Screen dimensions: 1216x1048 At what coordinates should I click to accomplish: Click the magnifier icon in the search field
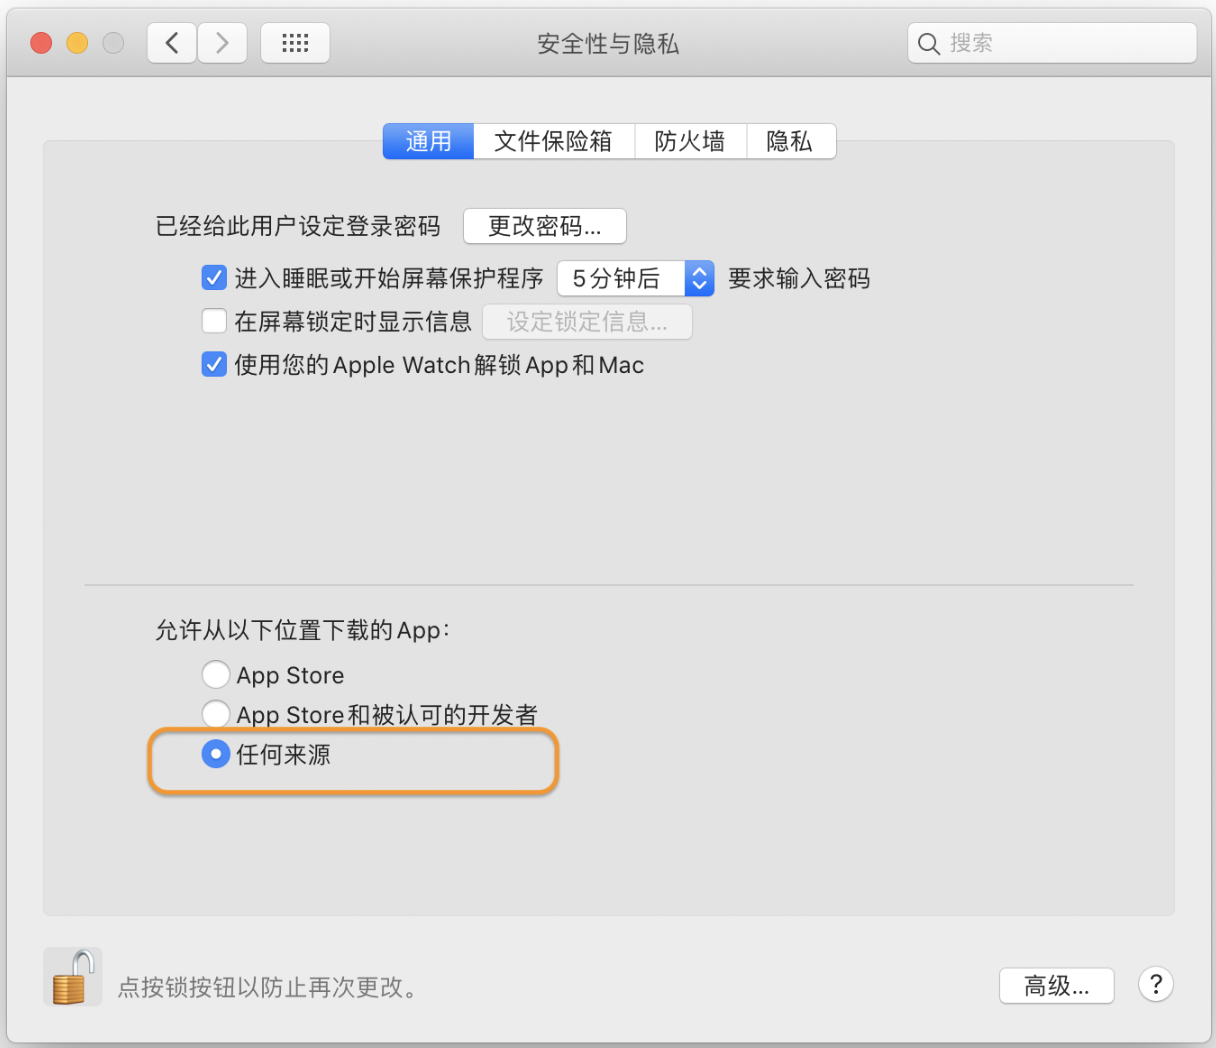coord(929,44)
